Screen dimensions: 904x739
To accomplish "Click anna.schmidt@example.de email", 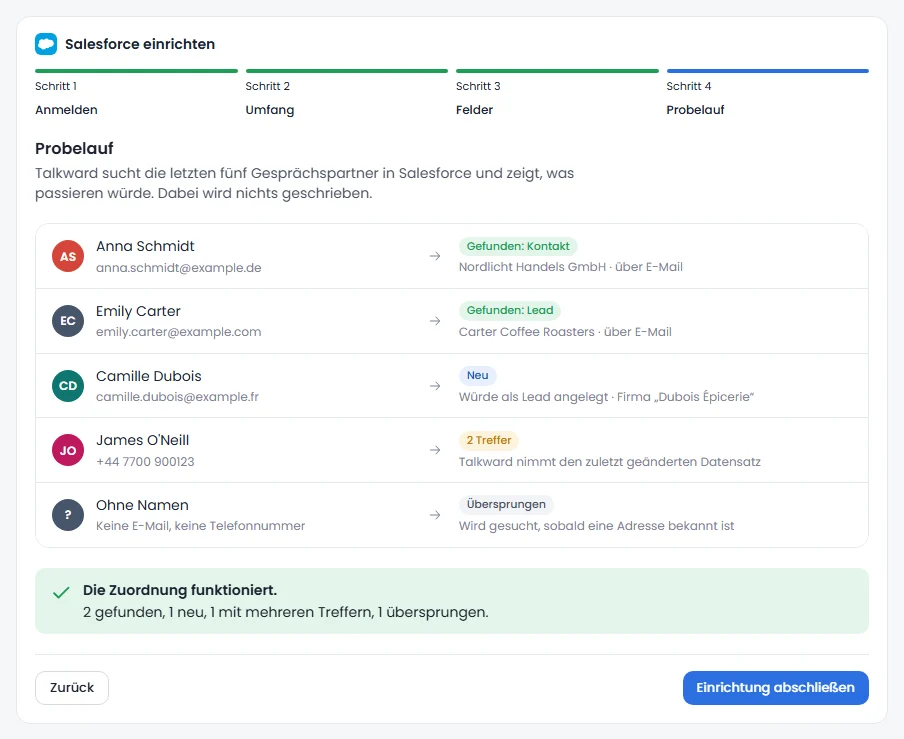I will (179, 268).
